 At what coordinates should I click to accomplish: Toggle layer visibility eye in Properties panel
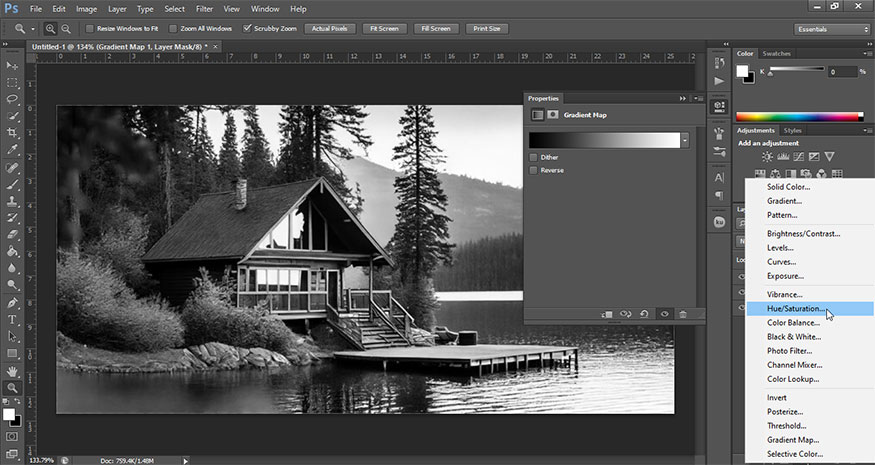click(x=665, y=314)
